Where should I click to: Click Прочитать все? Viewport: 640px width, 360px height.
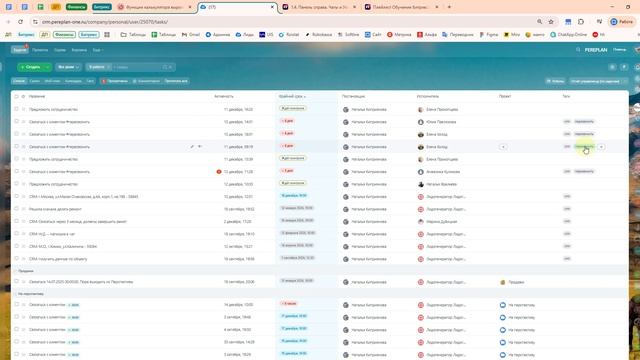tap(176, 81)
